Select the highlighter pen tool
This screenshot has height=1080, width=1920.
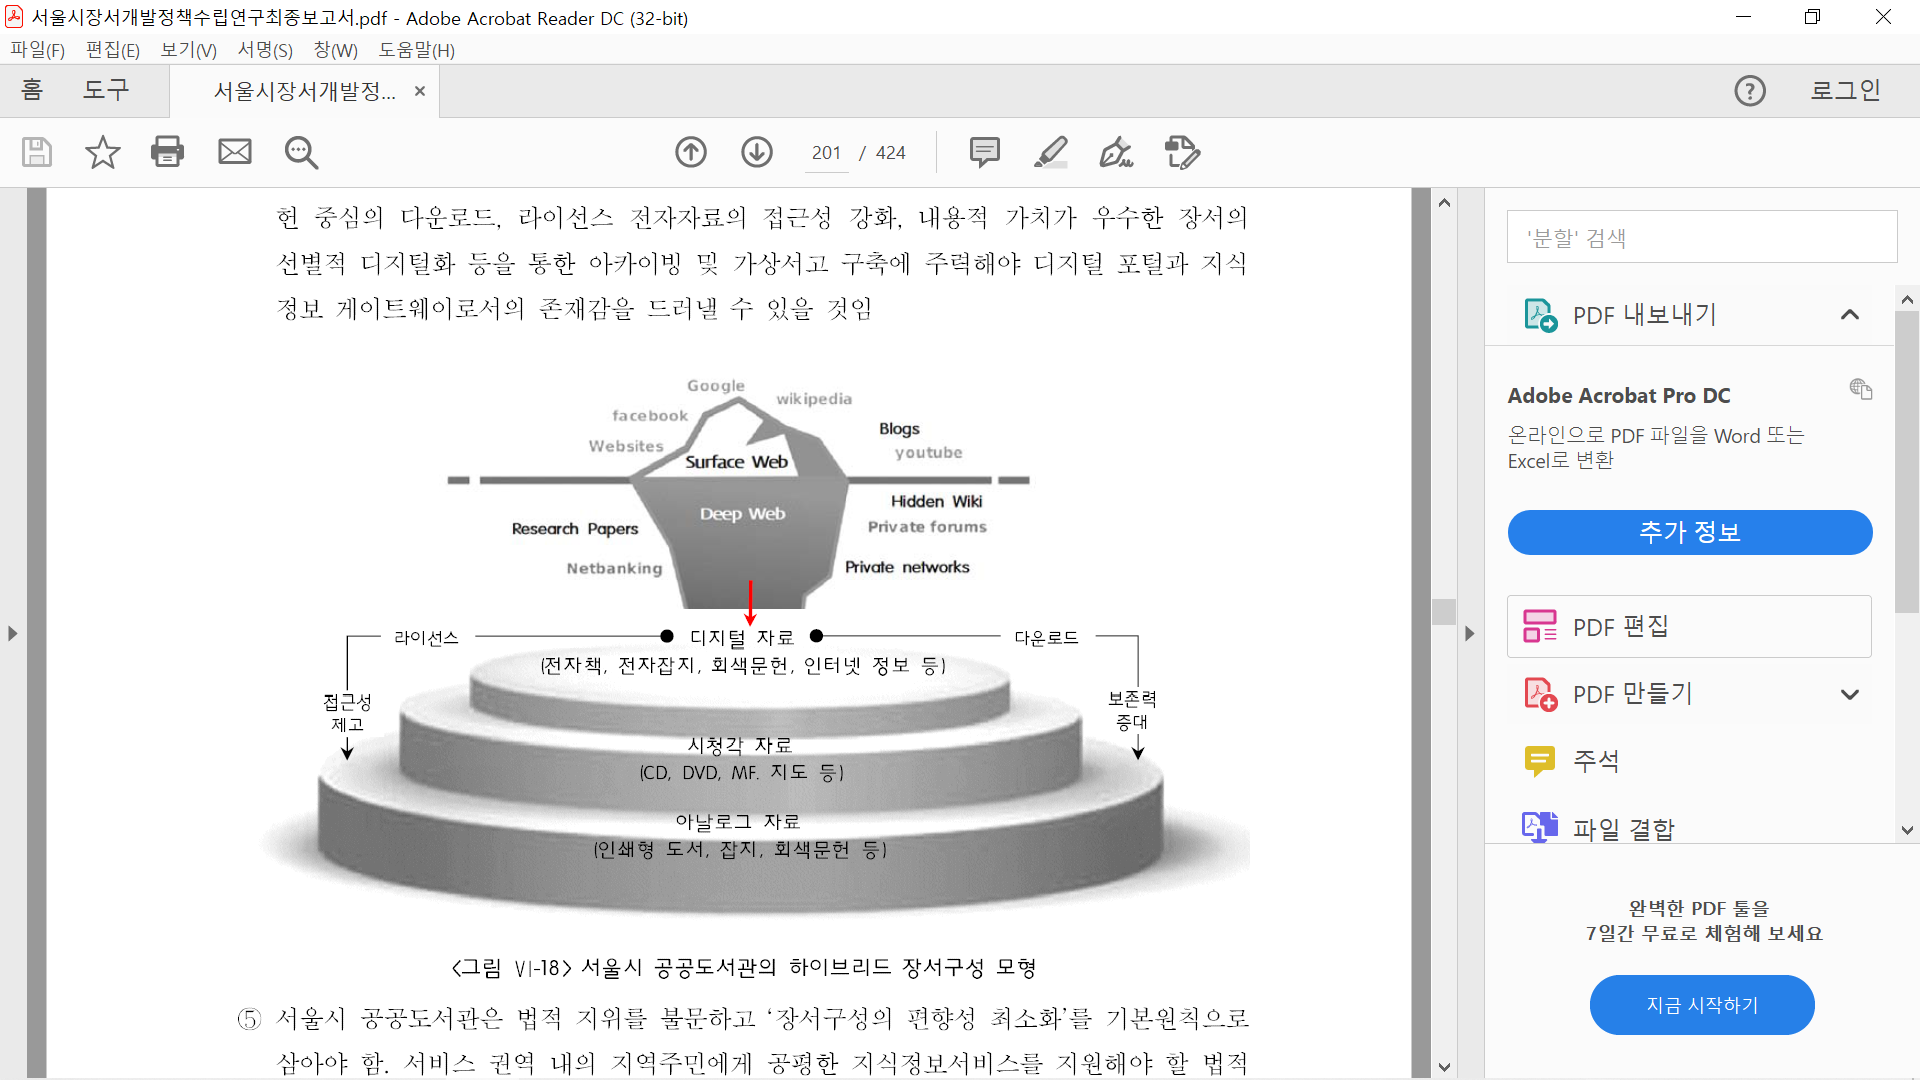(x=1050, y=152)
